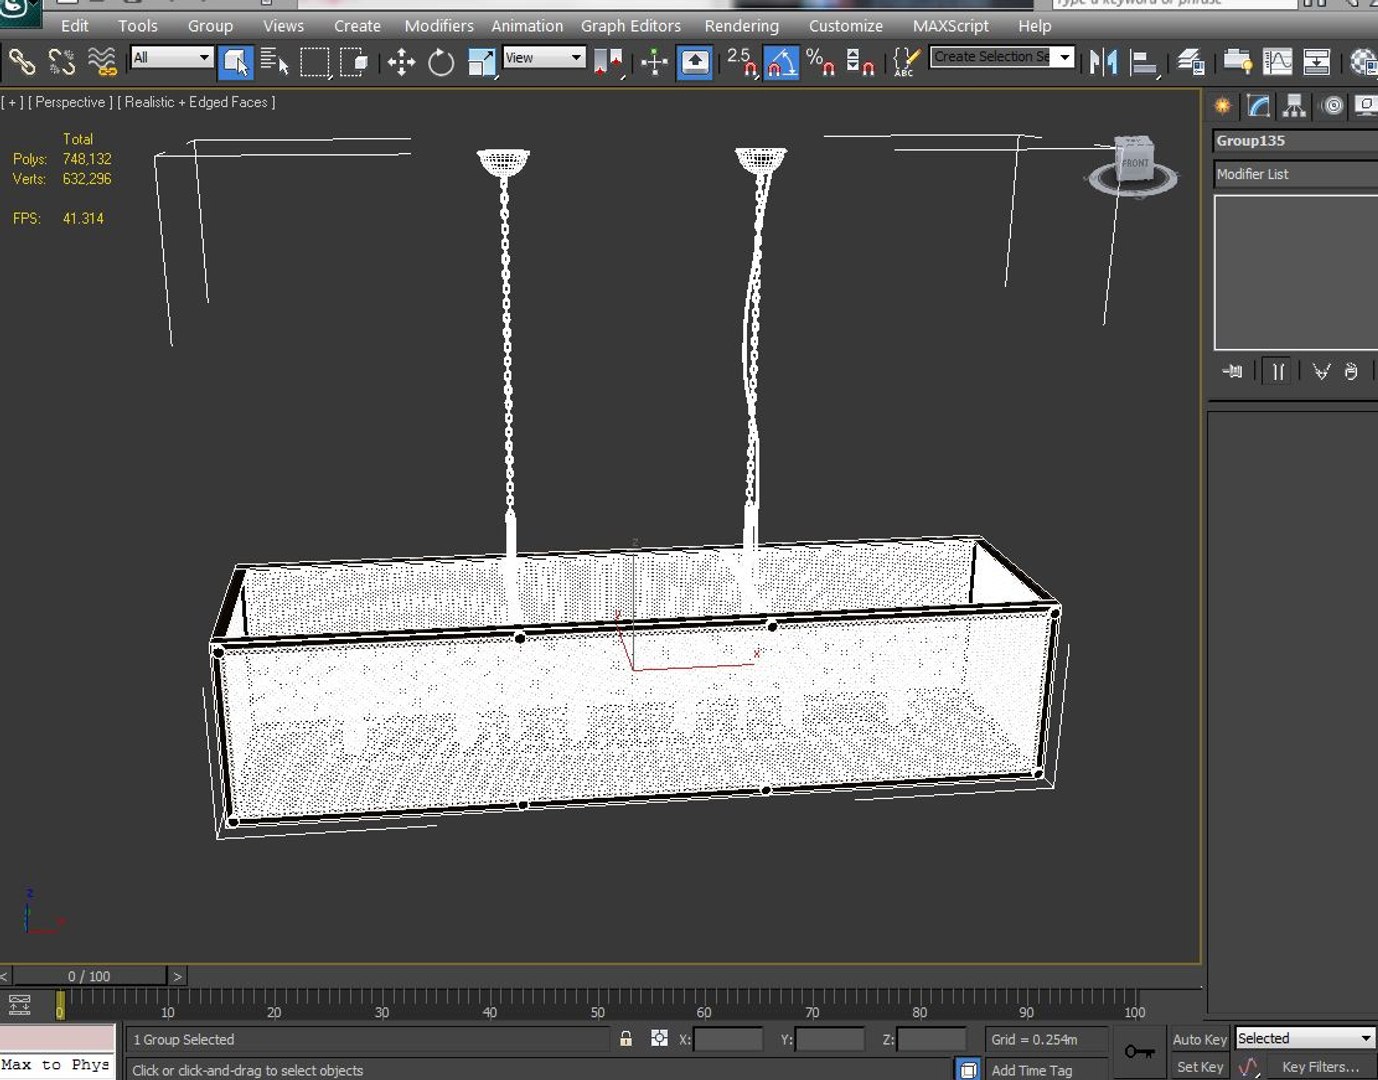Open the MAXScript menu
Viewport: 1378px width, 1080px height.
[x=950, y=26]
